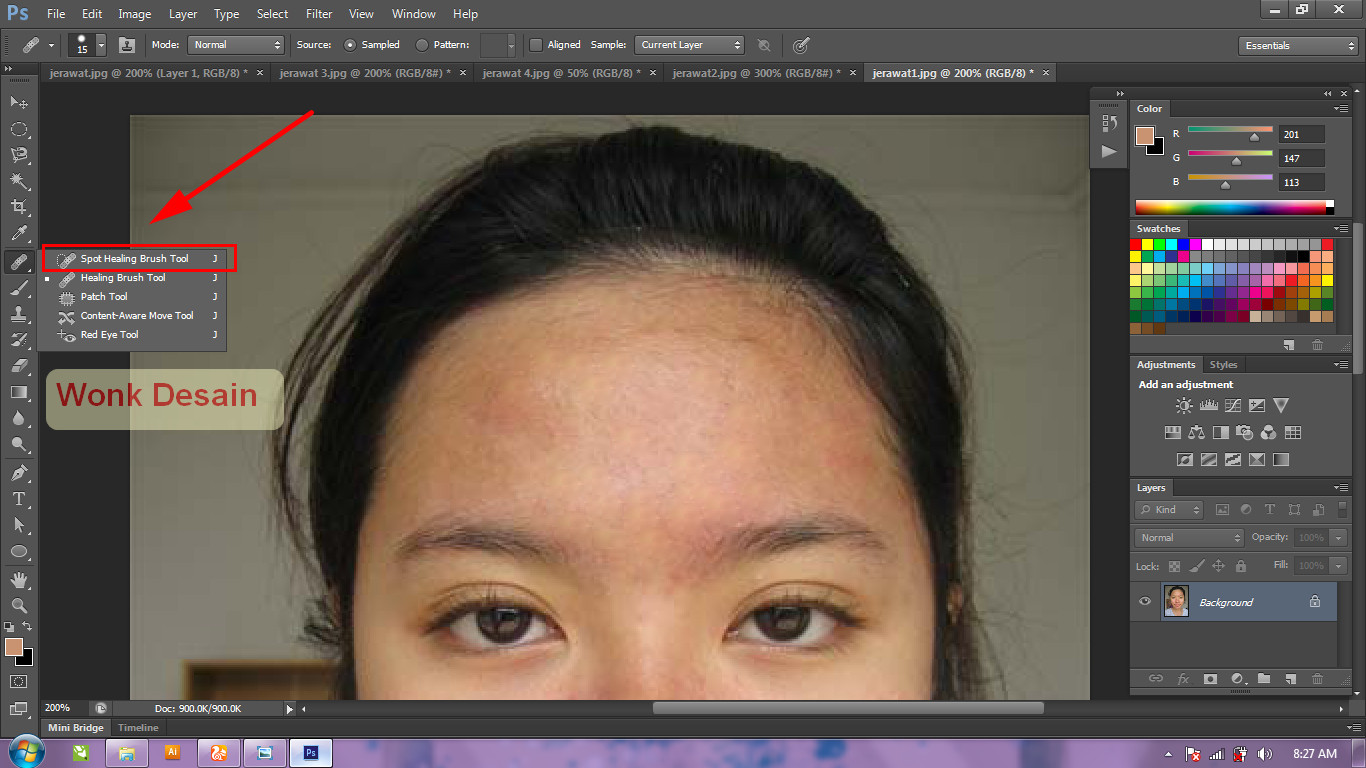Open the Essentials workspace dropdown

tap(1297, 46)
